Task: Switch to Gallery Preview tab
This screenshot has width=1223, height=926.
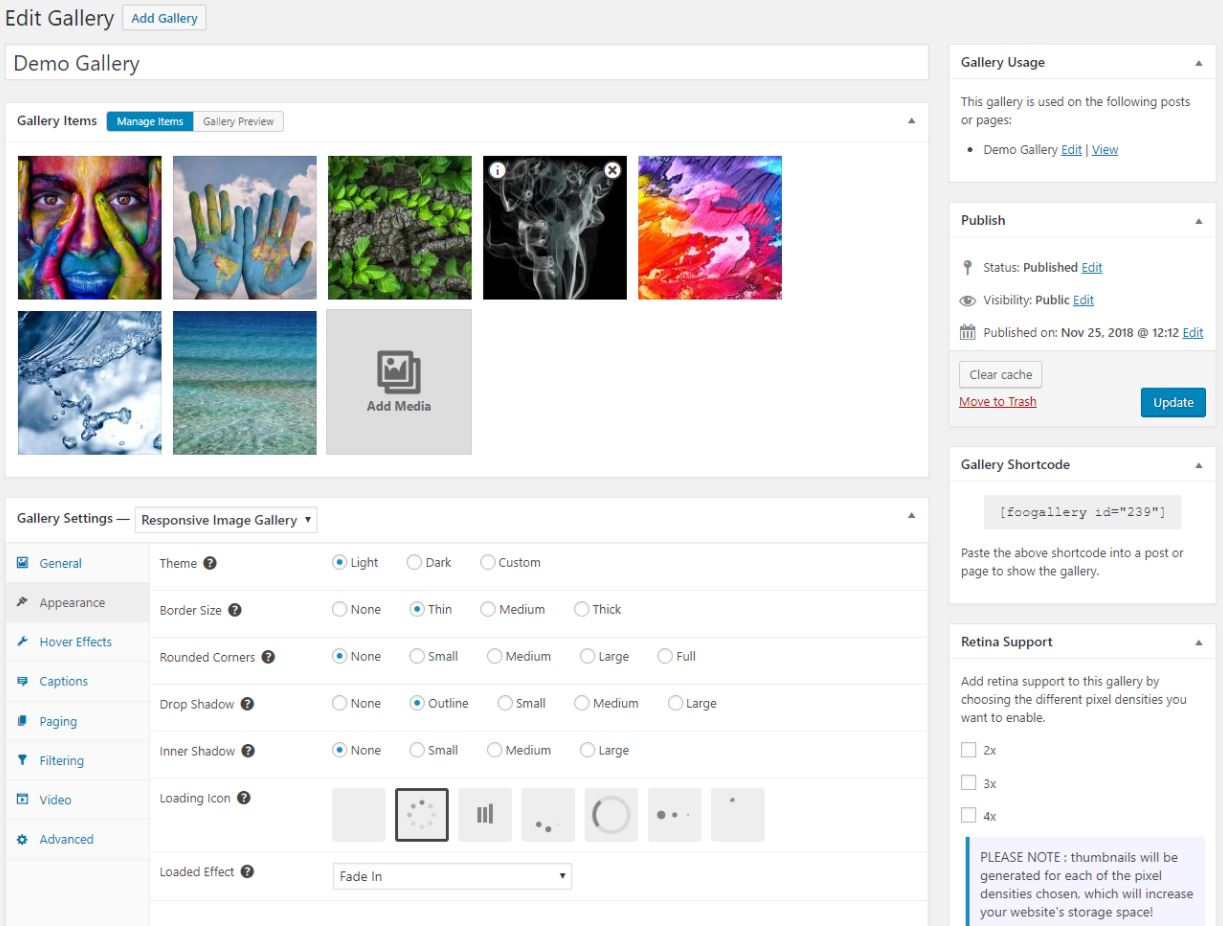Action: pos(238,122)
